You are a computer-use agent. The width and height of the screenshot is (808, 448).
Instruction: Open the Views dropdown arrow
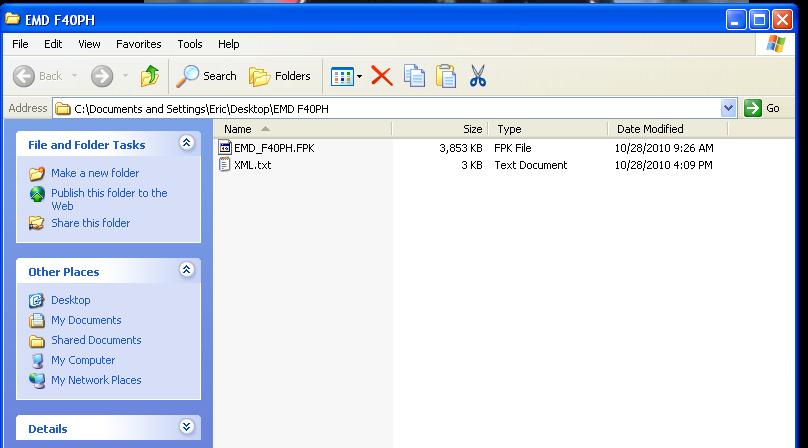click(x=359, y=77)
